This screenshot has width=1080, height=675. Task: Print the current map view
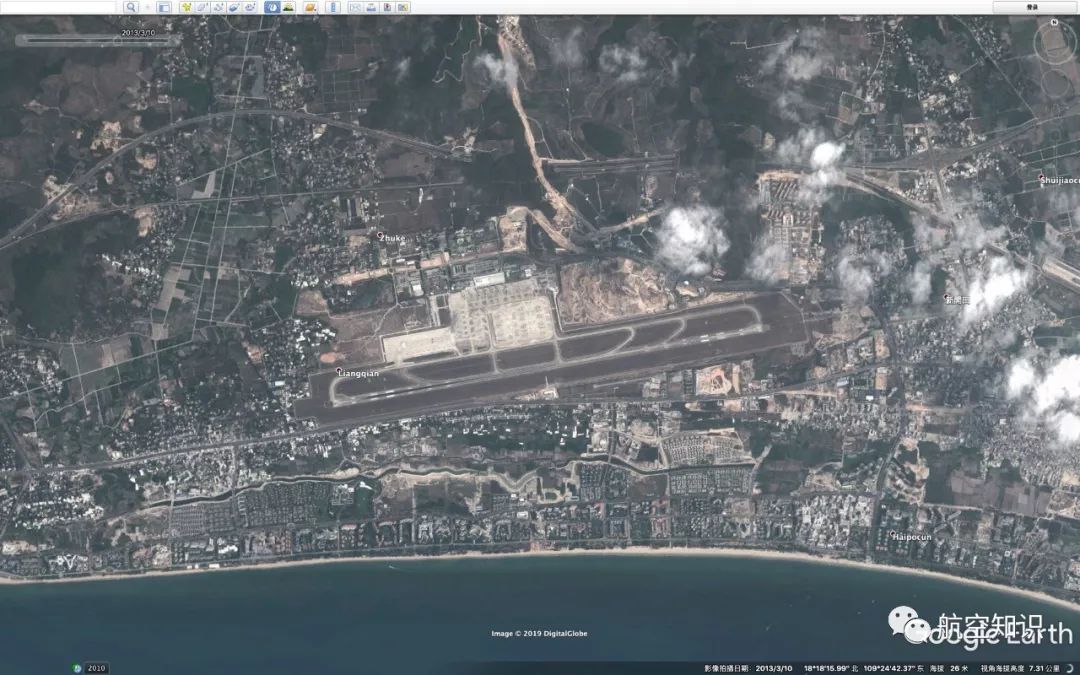371,7
